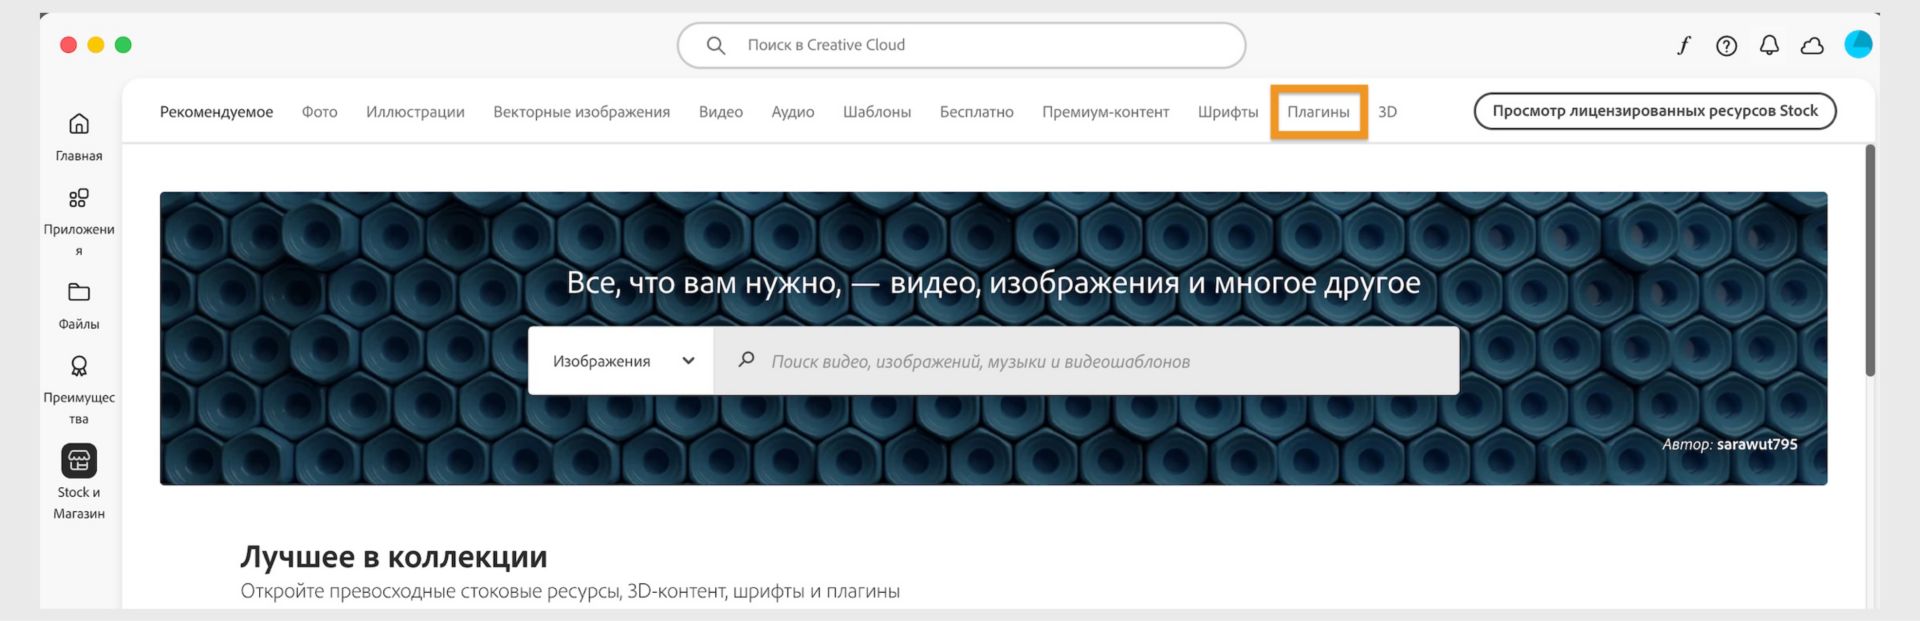Click the magnifier icon in Creative Cloud search
This screenshot has width=1920, height=621.
(716, 45)
